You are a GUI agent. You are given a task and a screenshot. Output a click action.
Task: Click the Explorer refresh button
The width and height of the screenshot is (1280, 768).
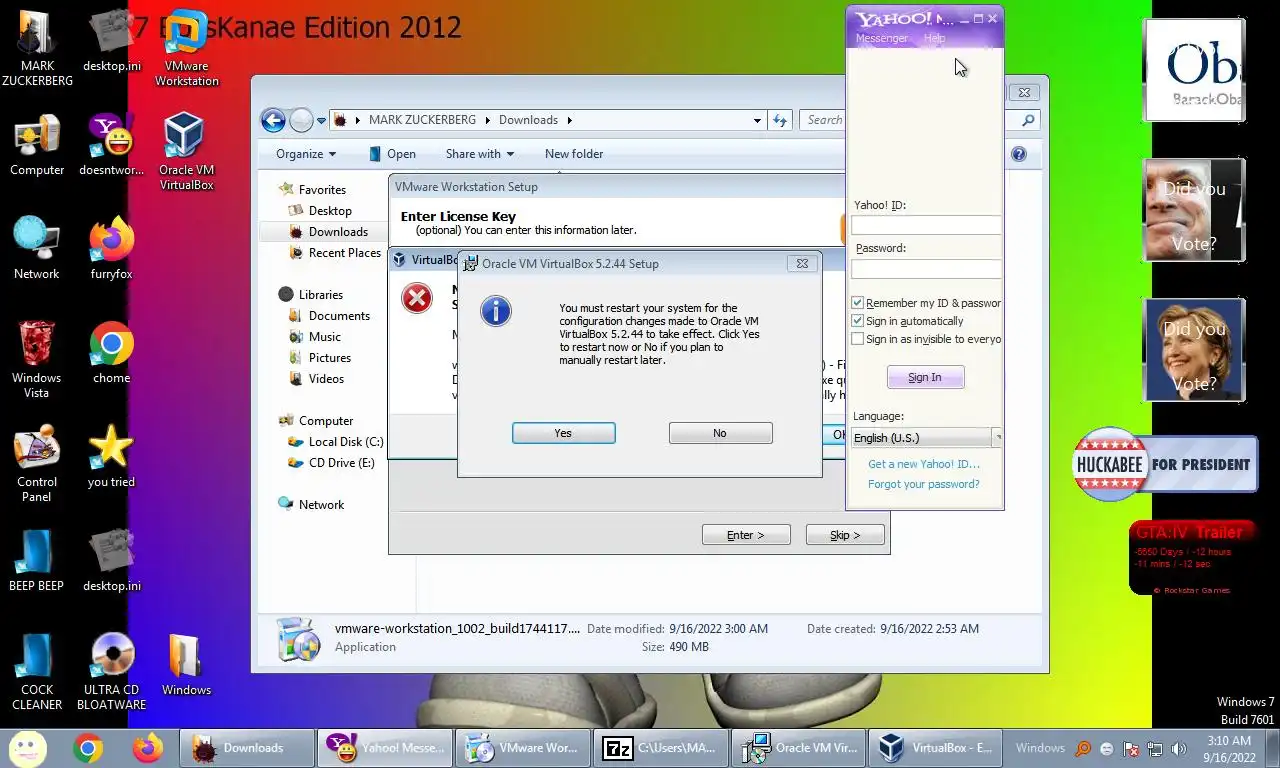click(781, 120)
